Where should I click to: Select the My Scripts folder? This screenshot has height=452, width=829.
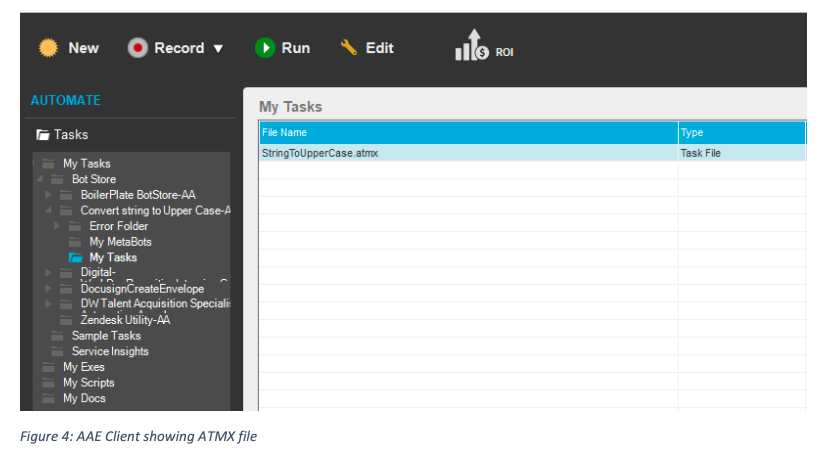89,383
